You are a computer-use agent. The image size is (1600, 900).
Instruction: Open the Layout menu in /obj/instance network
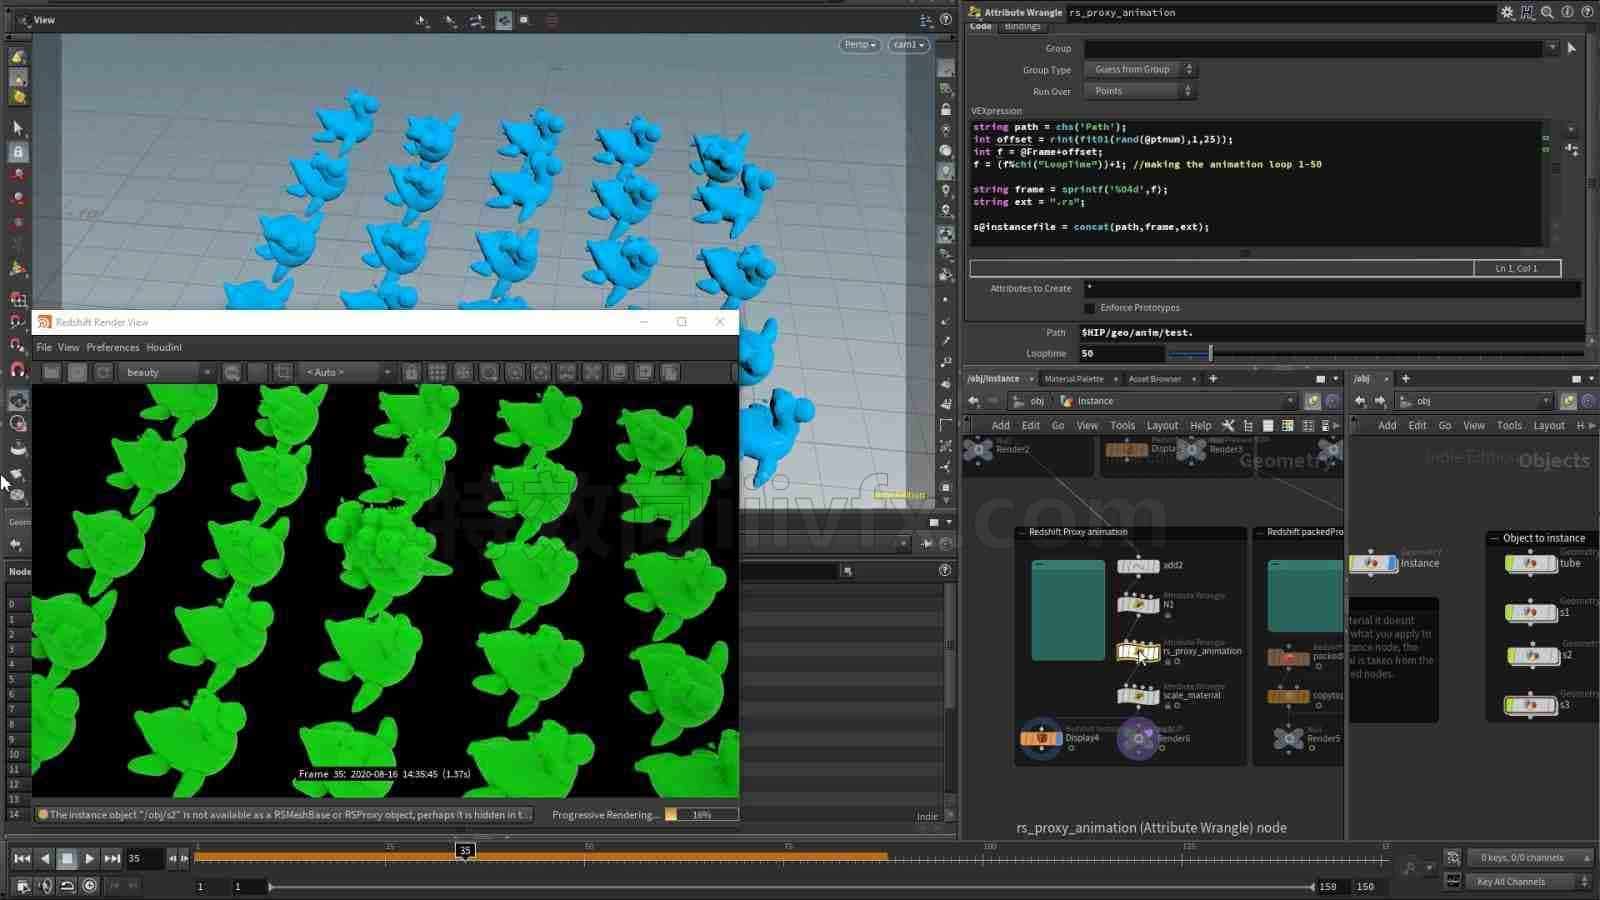pos(1162,426)
